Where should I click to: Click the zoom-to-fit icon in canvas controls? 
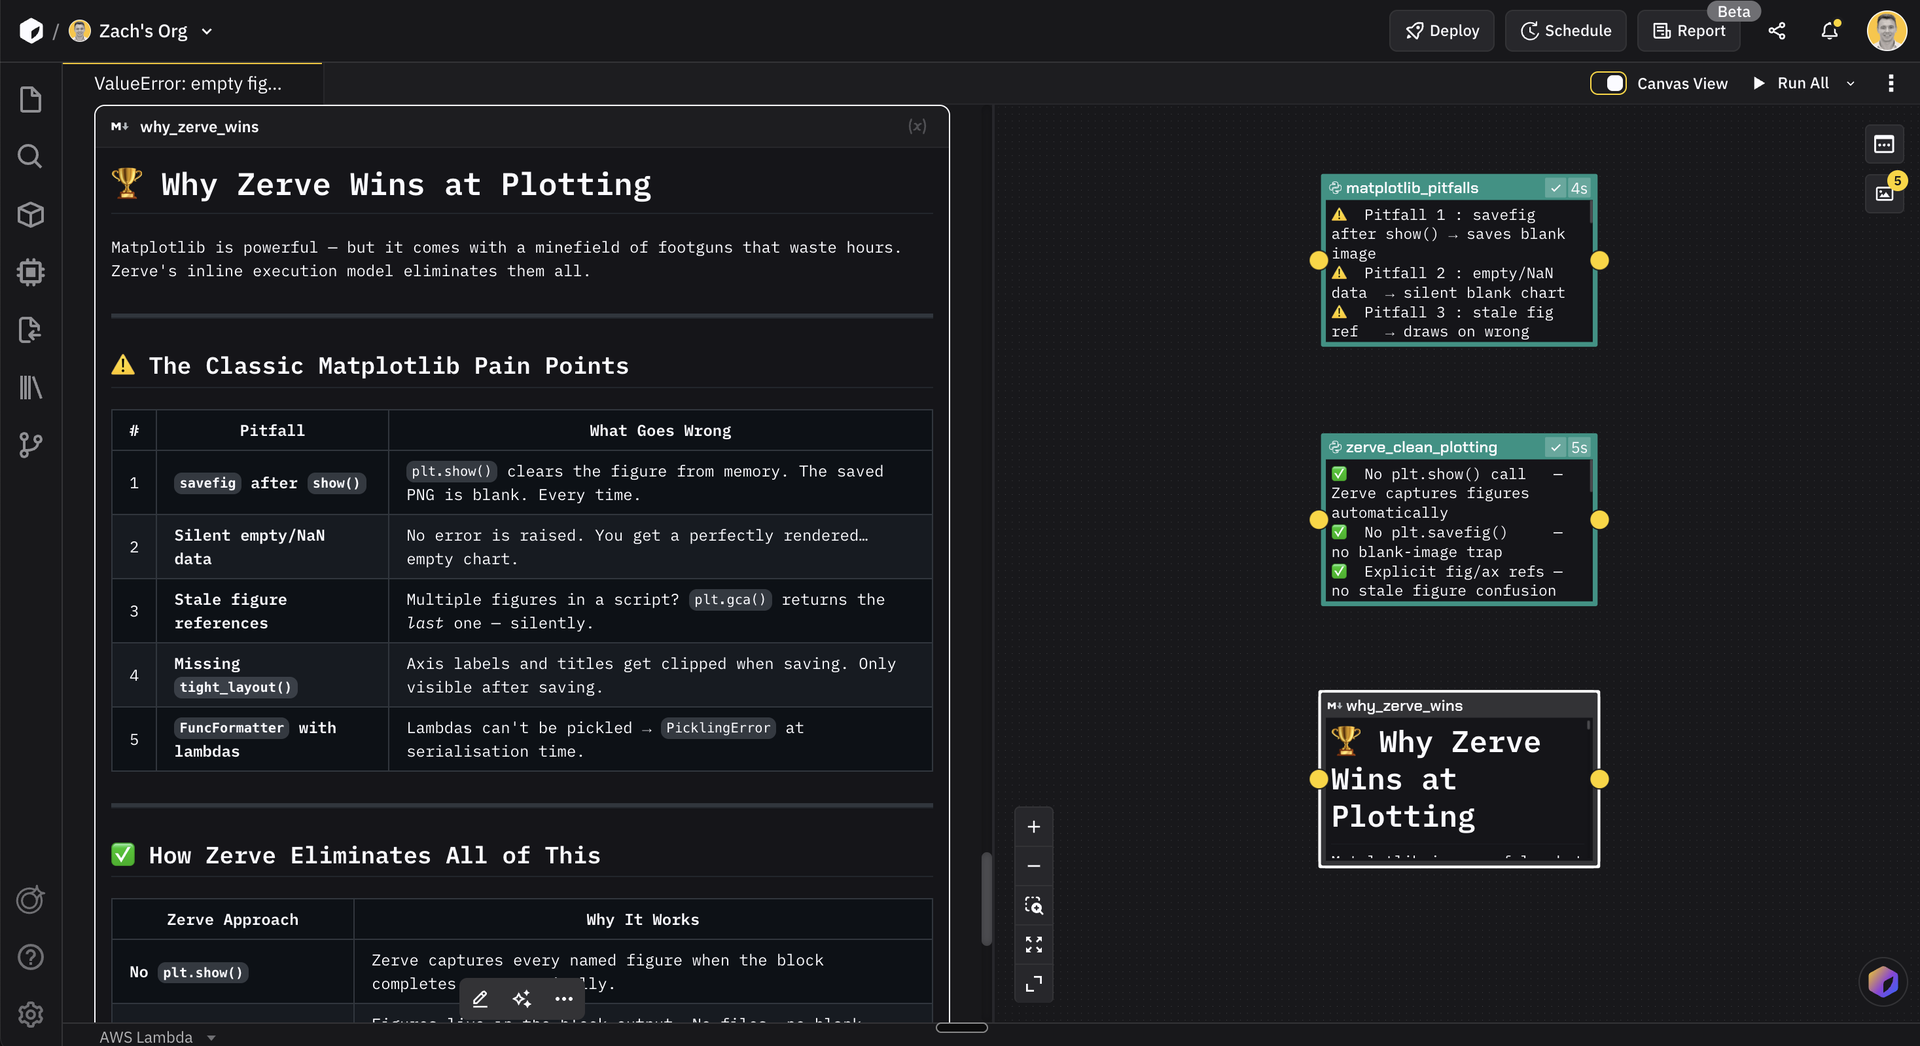(x=1034, y=906)
